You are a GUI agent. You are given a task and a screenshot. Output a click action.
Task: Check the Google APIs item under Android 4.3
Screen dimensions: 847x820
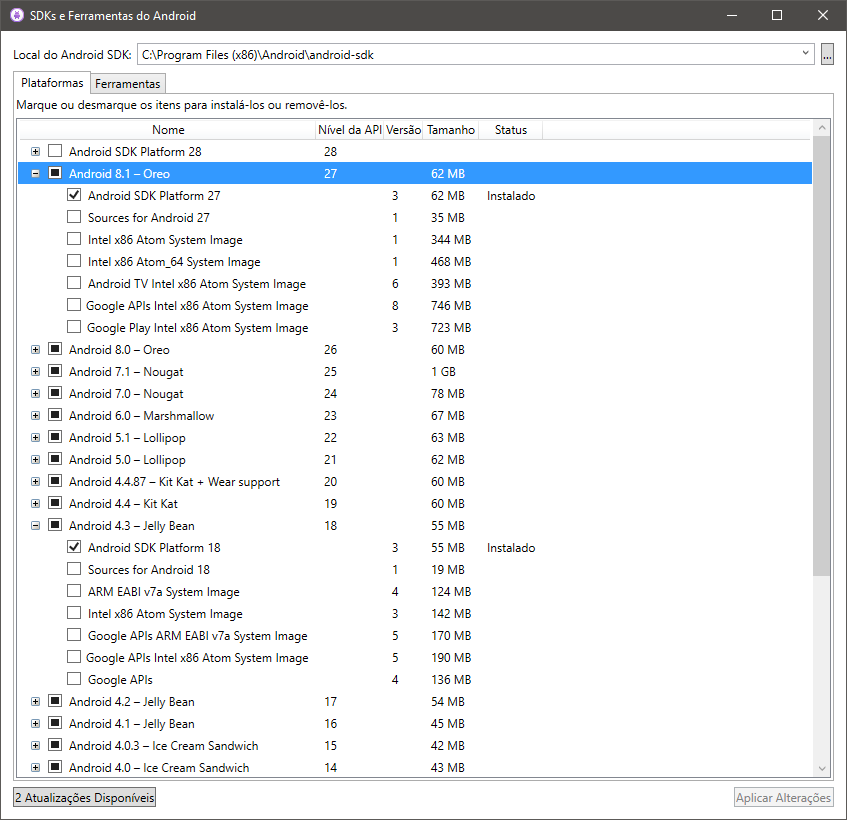[74, 679]
